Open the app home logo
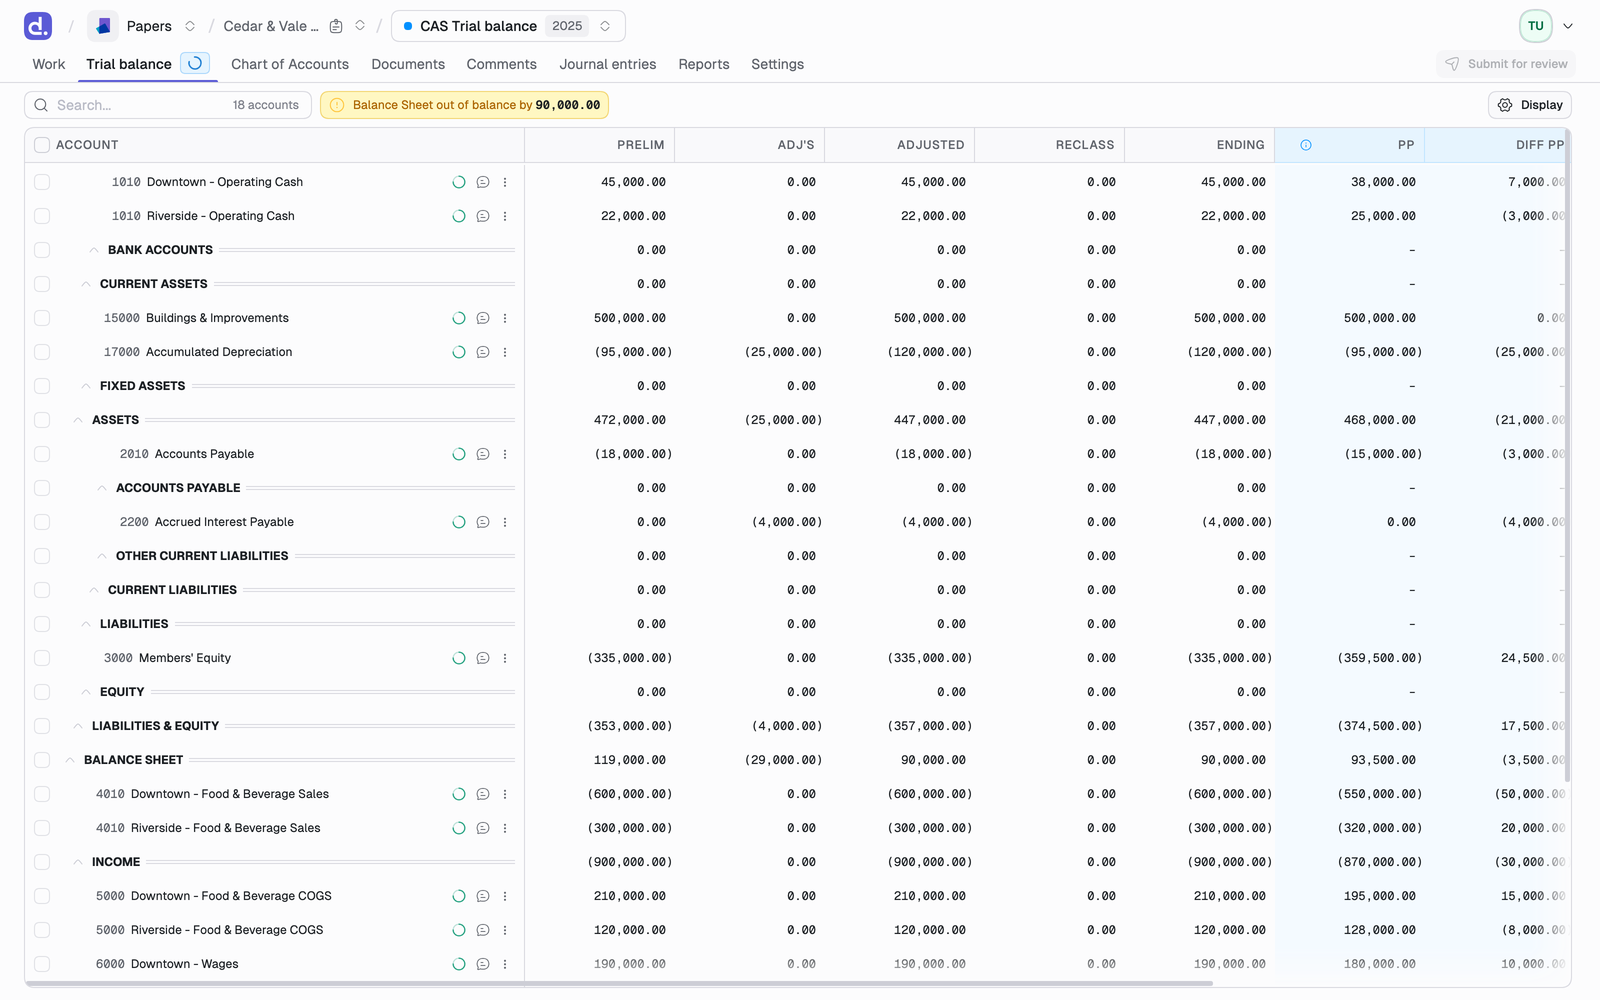 click(38, 26)
